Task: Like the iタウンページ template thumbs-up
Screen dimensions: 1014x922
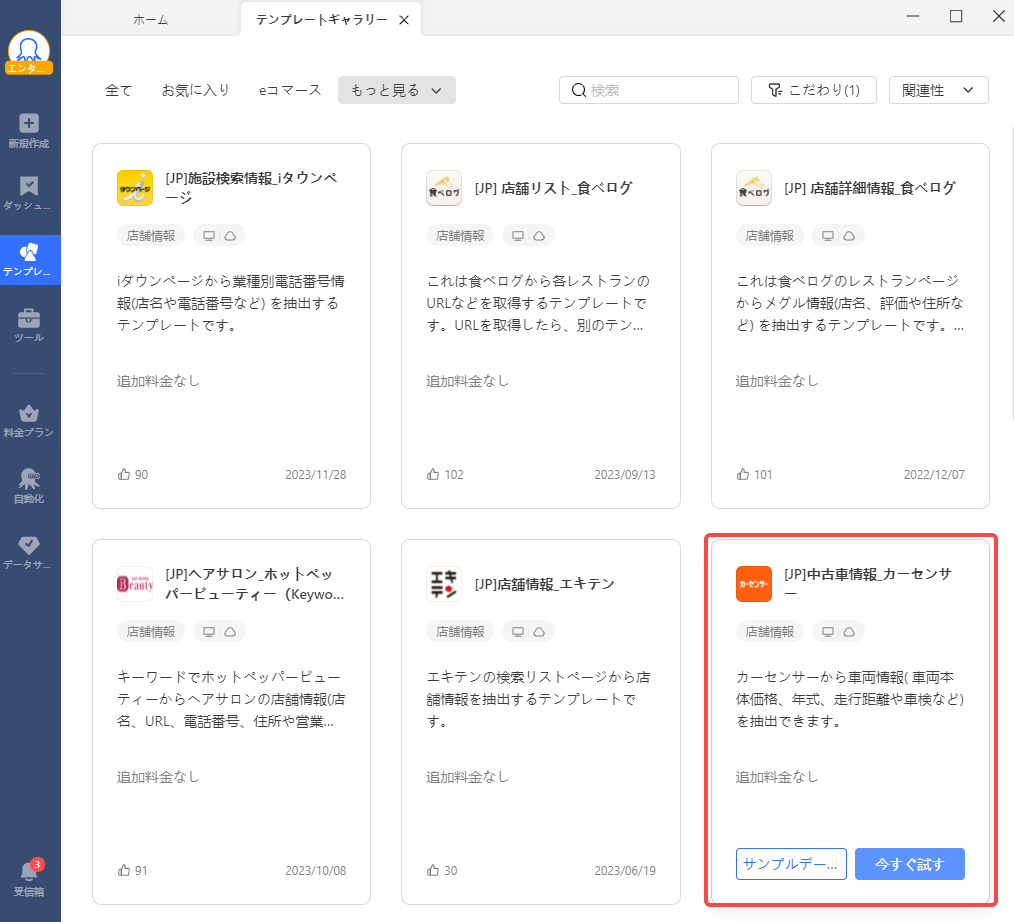Action: (124, 474)
